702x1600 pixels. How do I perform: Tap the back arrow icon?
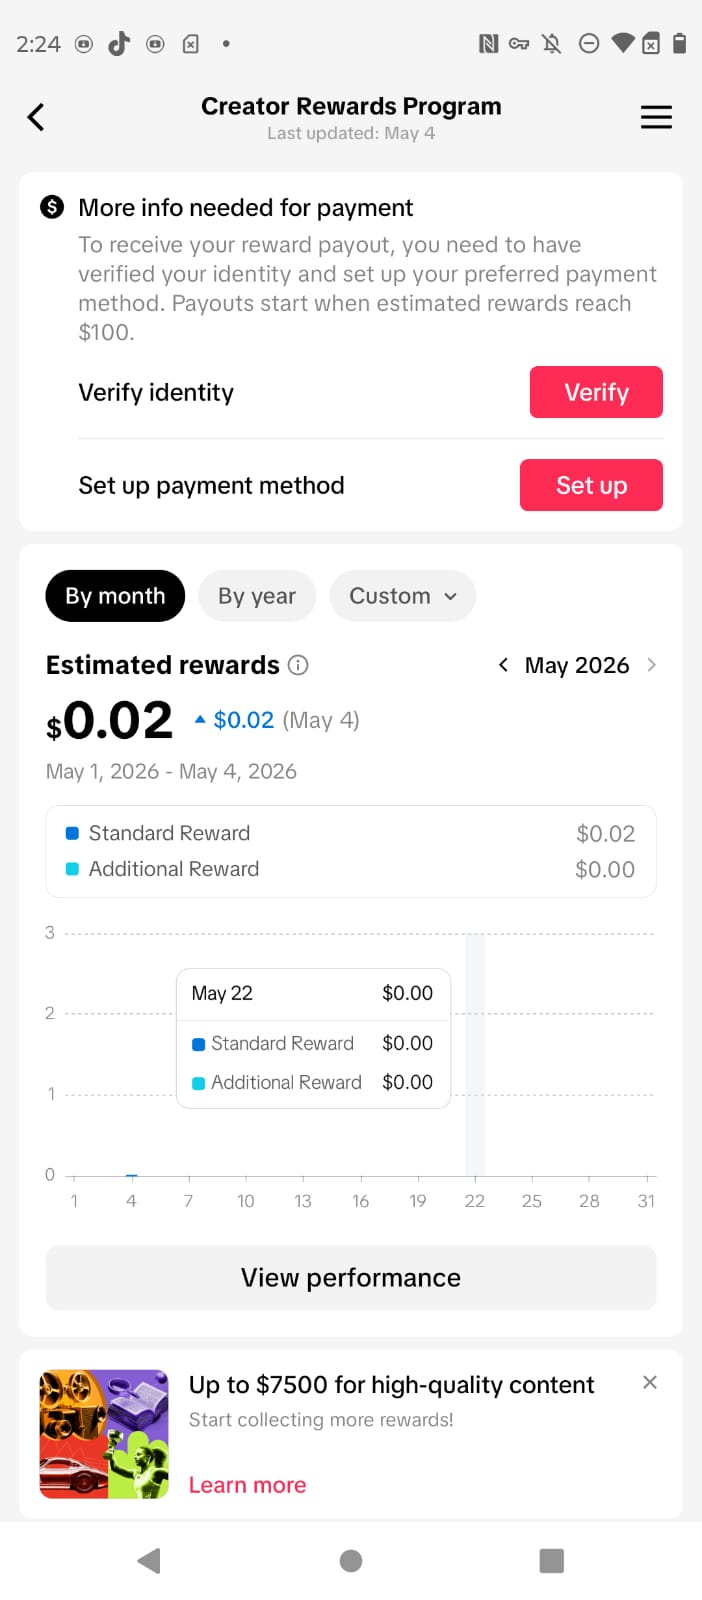[x=36, y=117]
